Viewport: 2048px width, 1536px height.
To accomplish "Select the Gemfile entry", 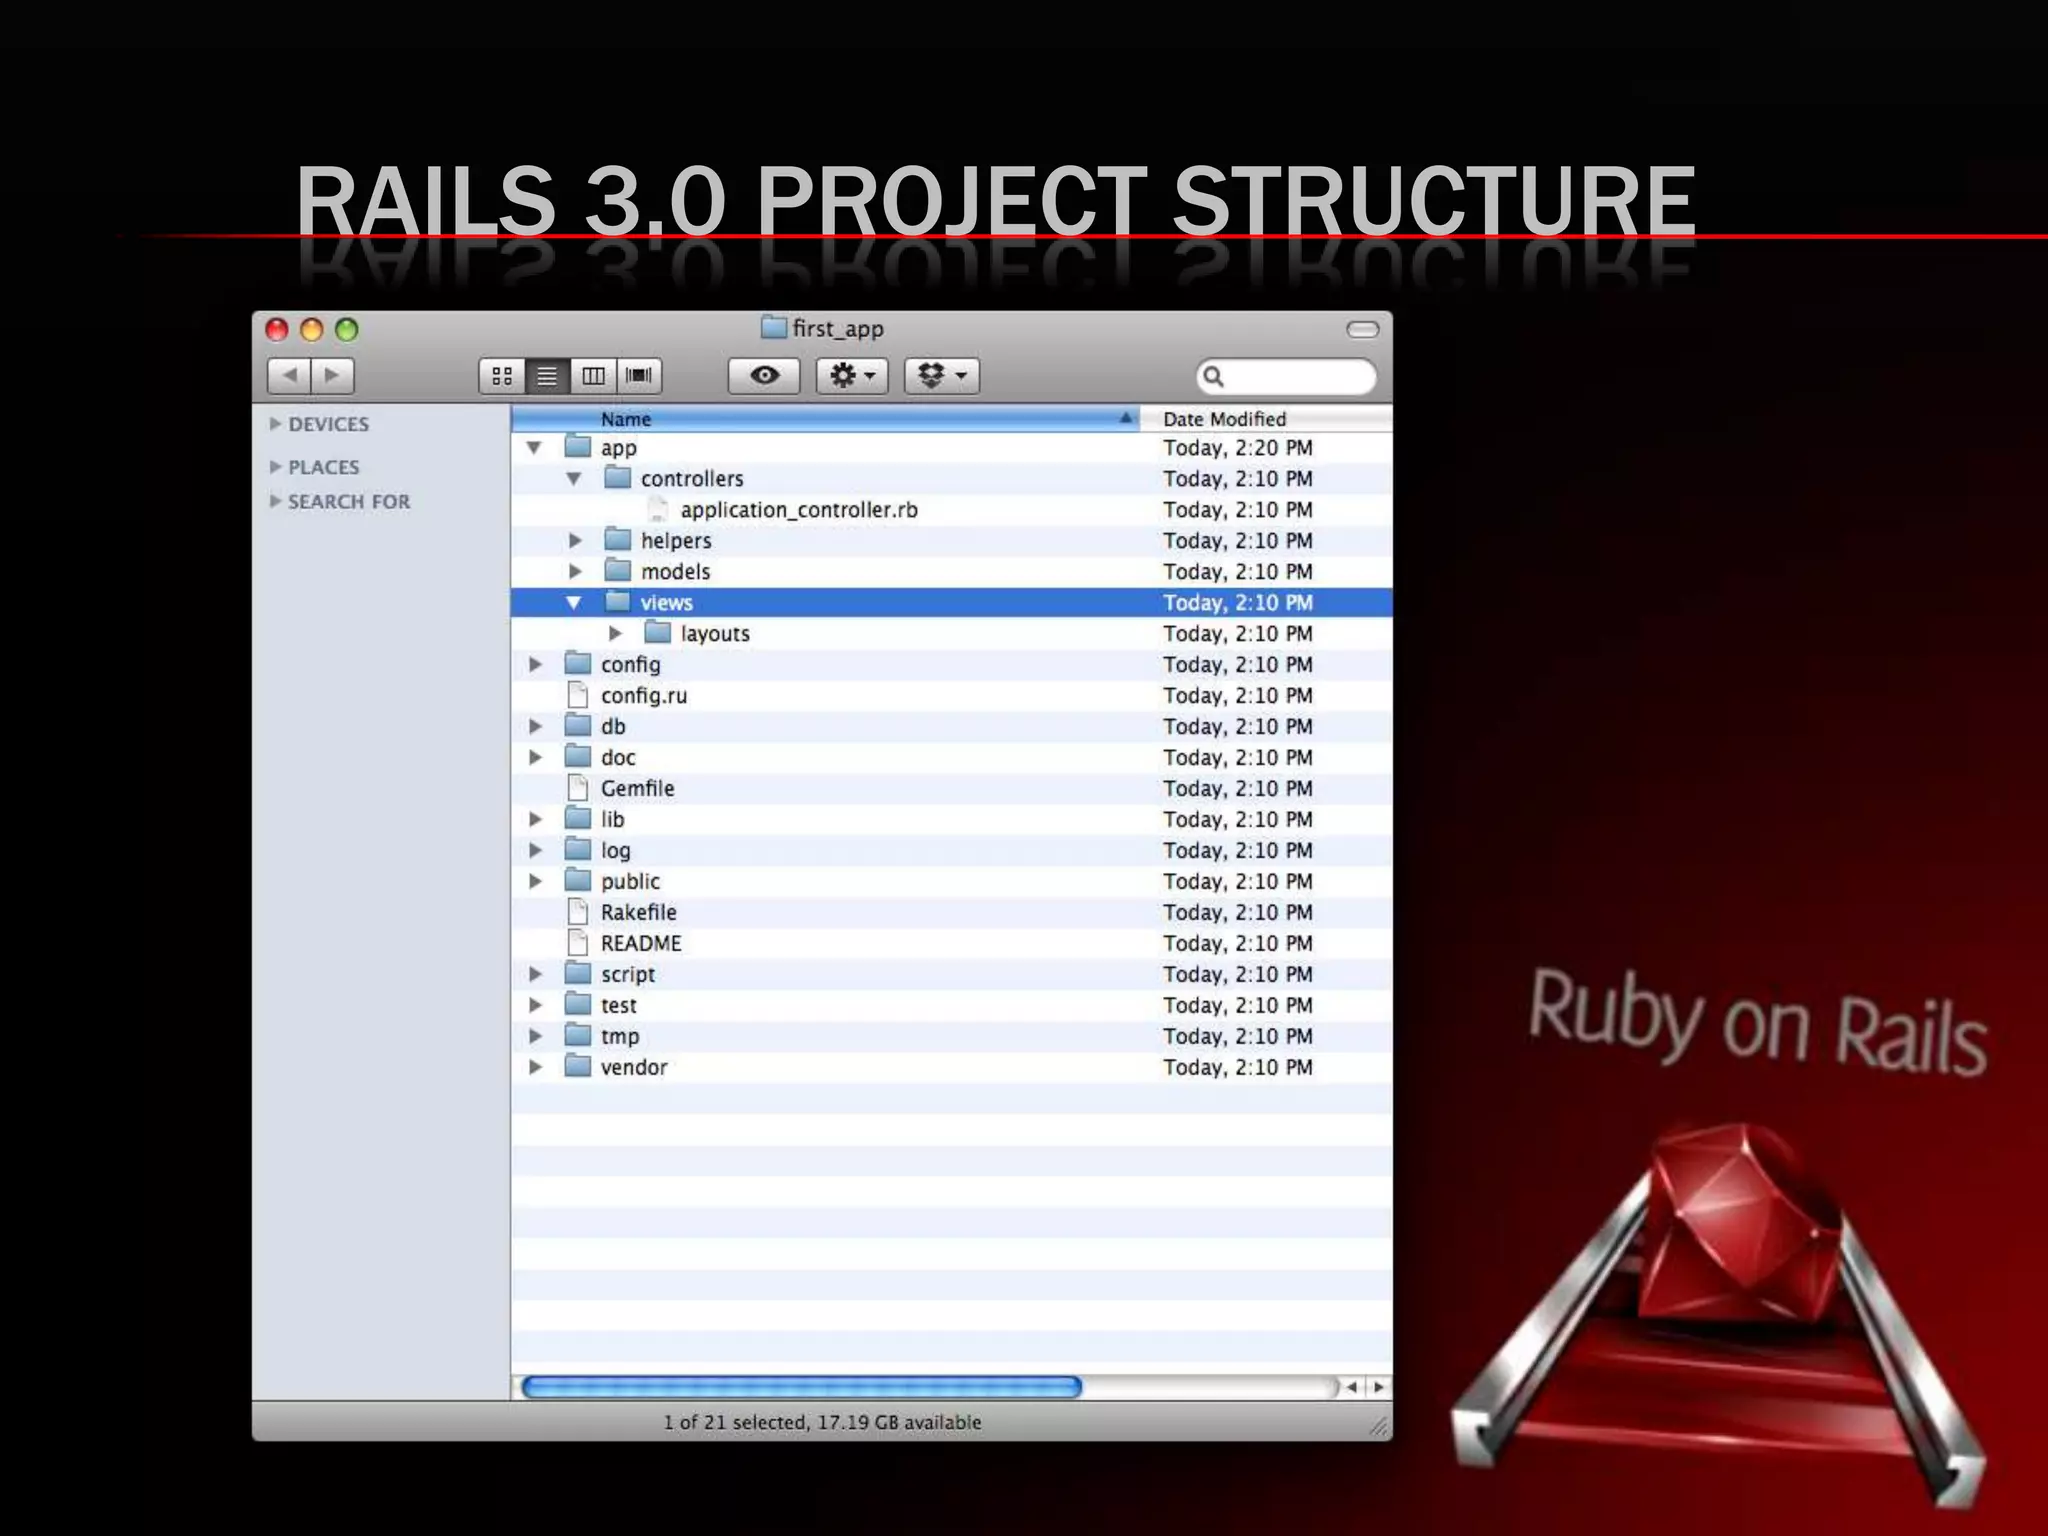I will (x=637, y=789).
